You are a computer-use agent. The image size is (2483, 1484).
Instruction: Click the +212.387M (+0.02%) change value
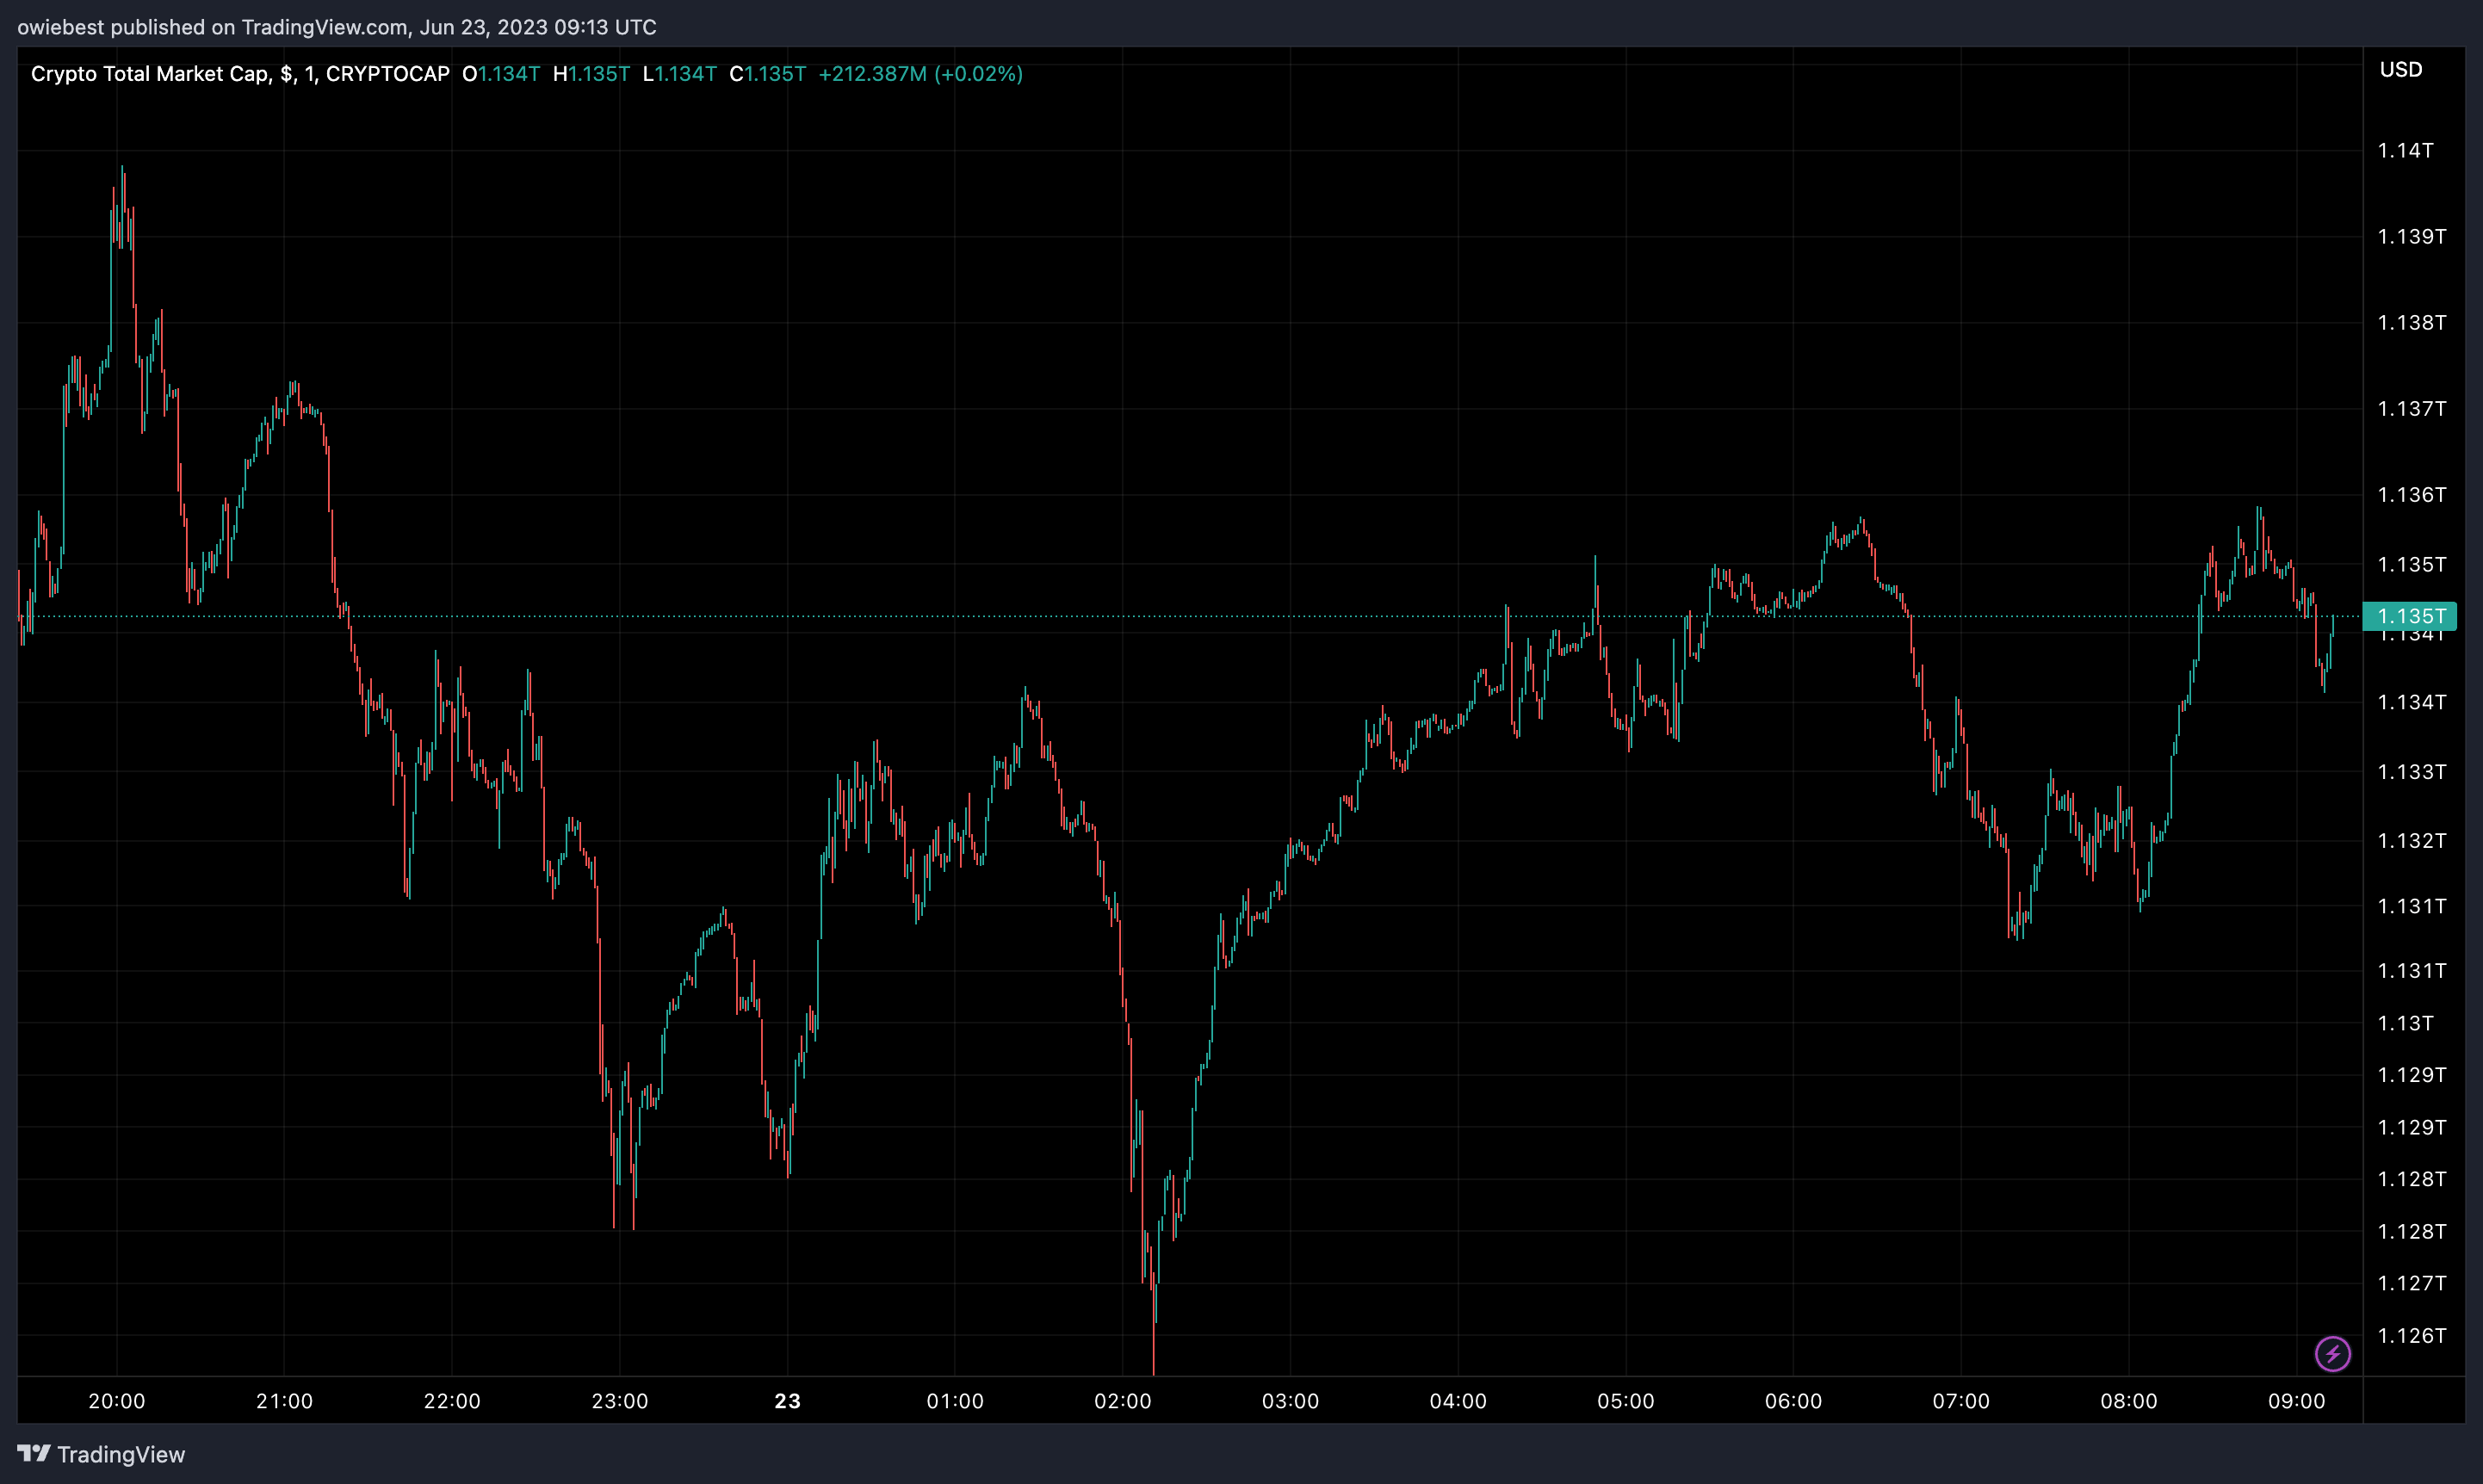[920, 74]
